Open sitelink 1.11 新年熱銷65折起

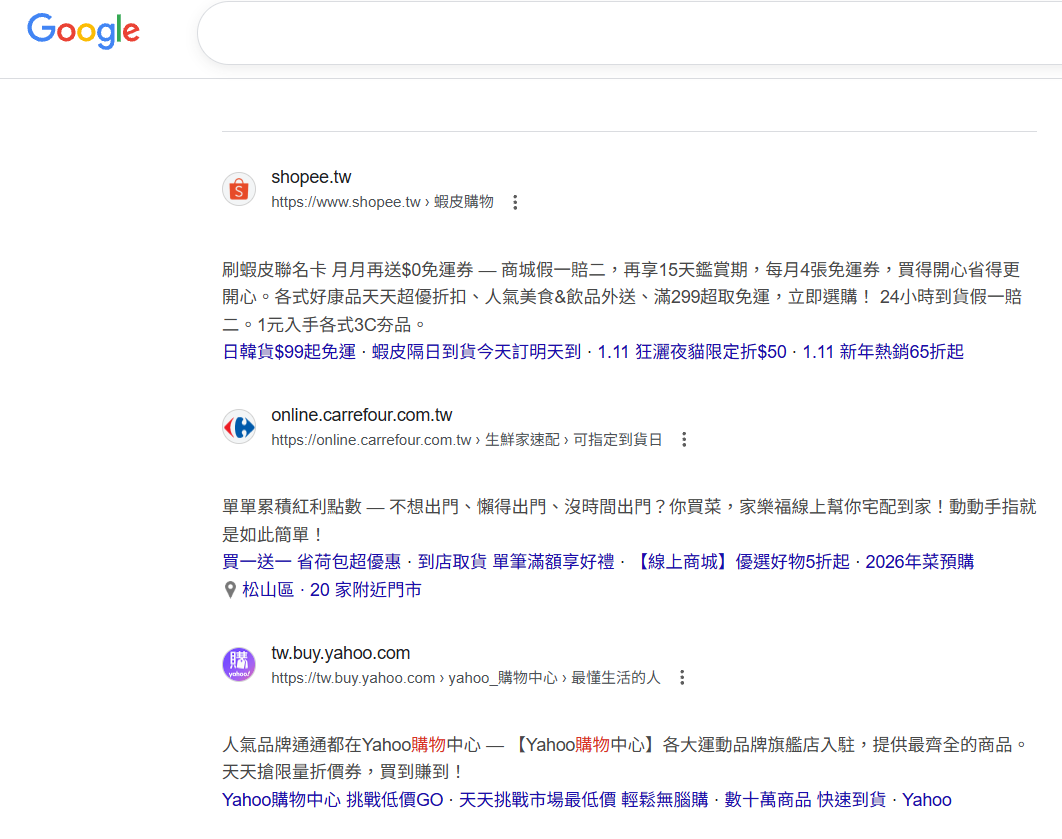tap(883, 352)
